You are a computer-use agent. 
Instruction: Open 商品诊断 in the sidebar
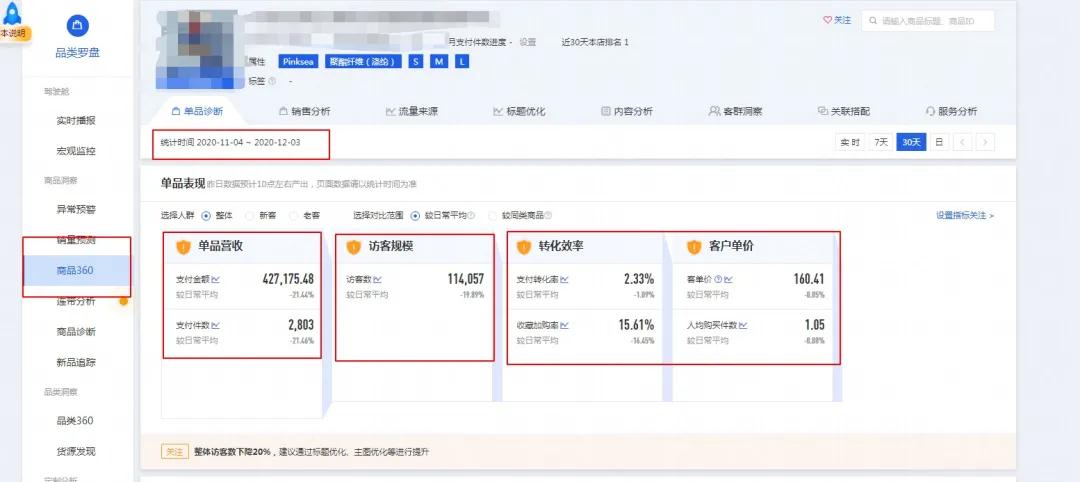[76, 331]
